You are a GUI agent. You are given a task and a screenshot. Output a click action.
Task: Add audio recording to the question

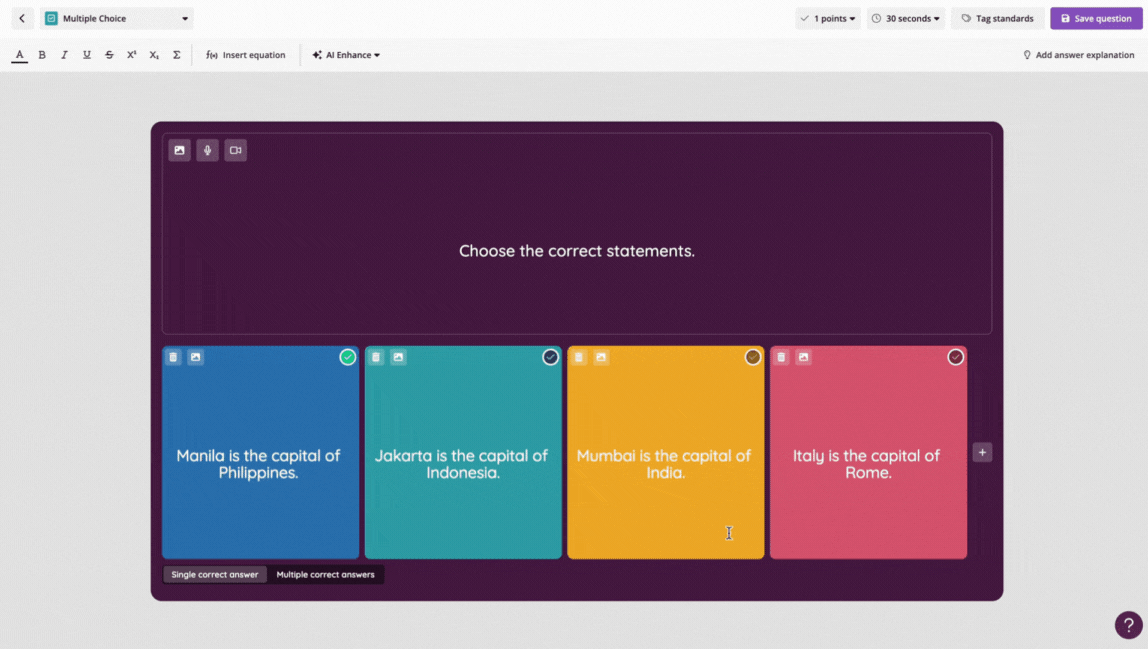pos(207,150)
